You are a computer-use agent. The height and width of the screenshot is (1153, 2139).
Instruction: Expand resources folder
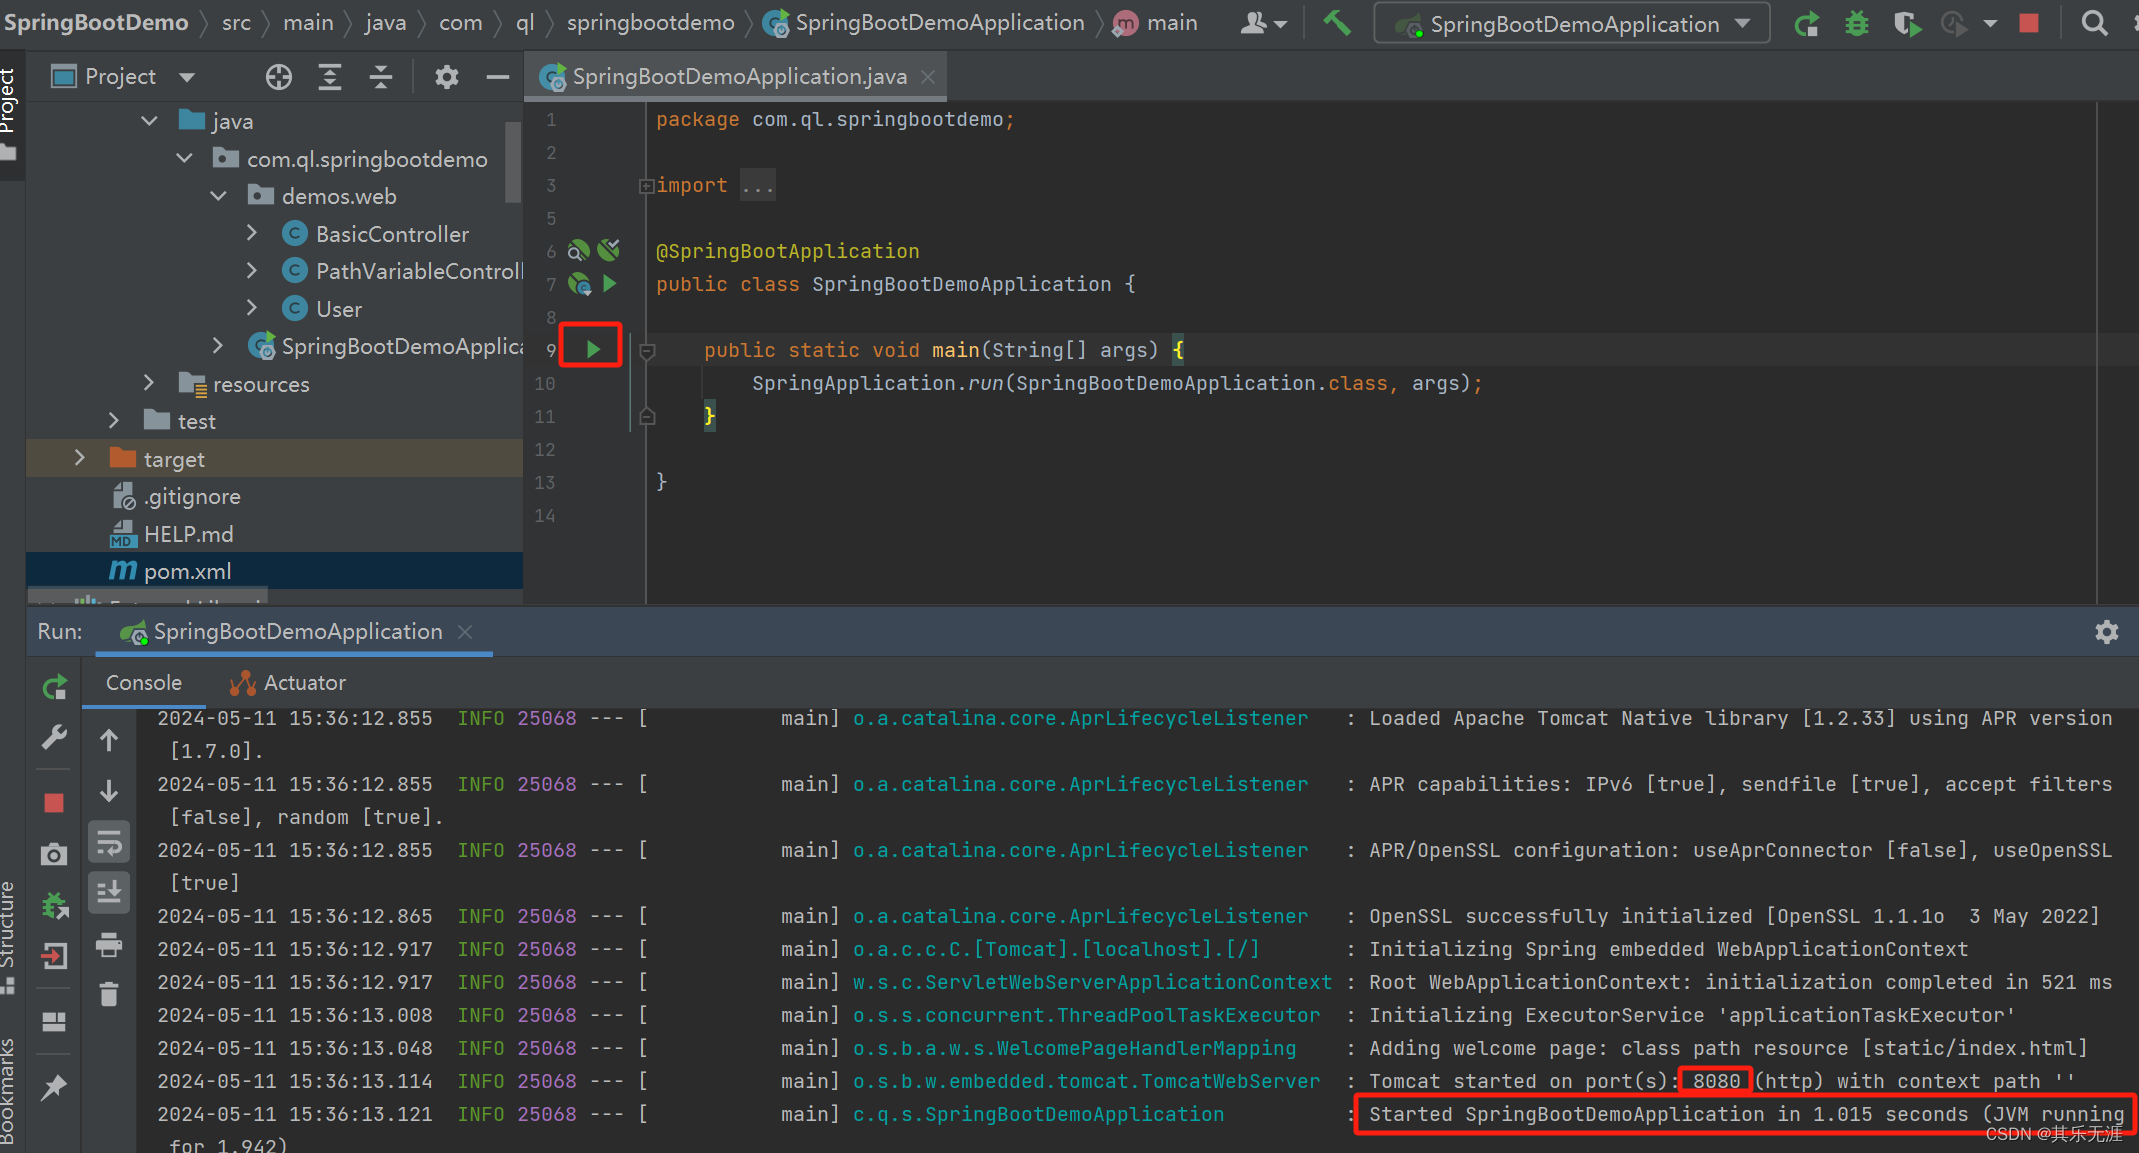[149, 383]
